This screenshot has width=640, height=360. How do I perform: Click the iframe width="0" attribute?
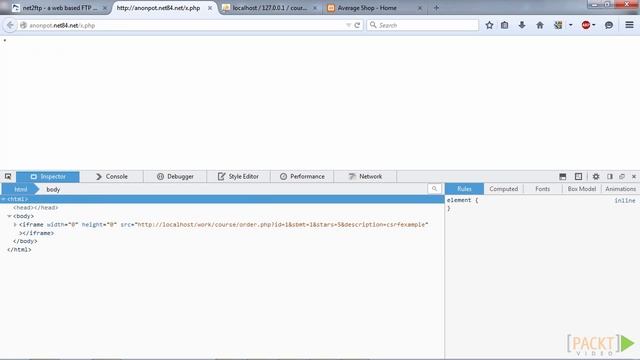coord(62,224)
